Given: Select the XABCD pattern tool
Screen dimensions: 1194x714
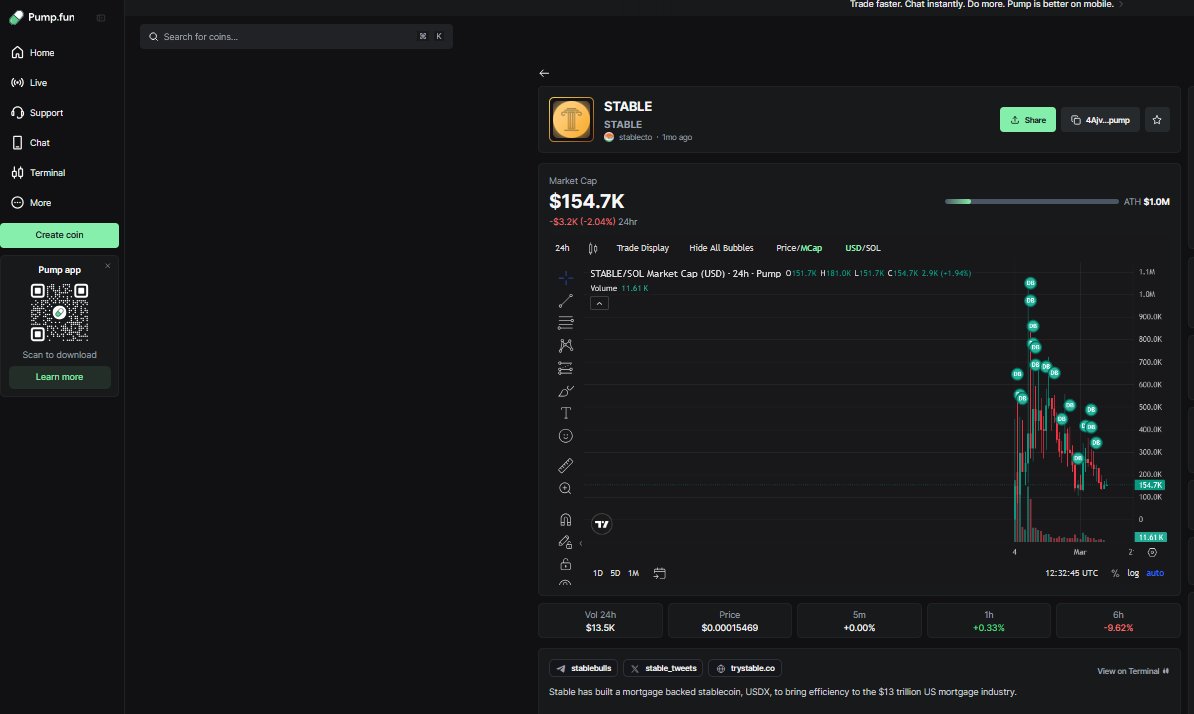Looking at the screenshot, I should [565, 346].
